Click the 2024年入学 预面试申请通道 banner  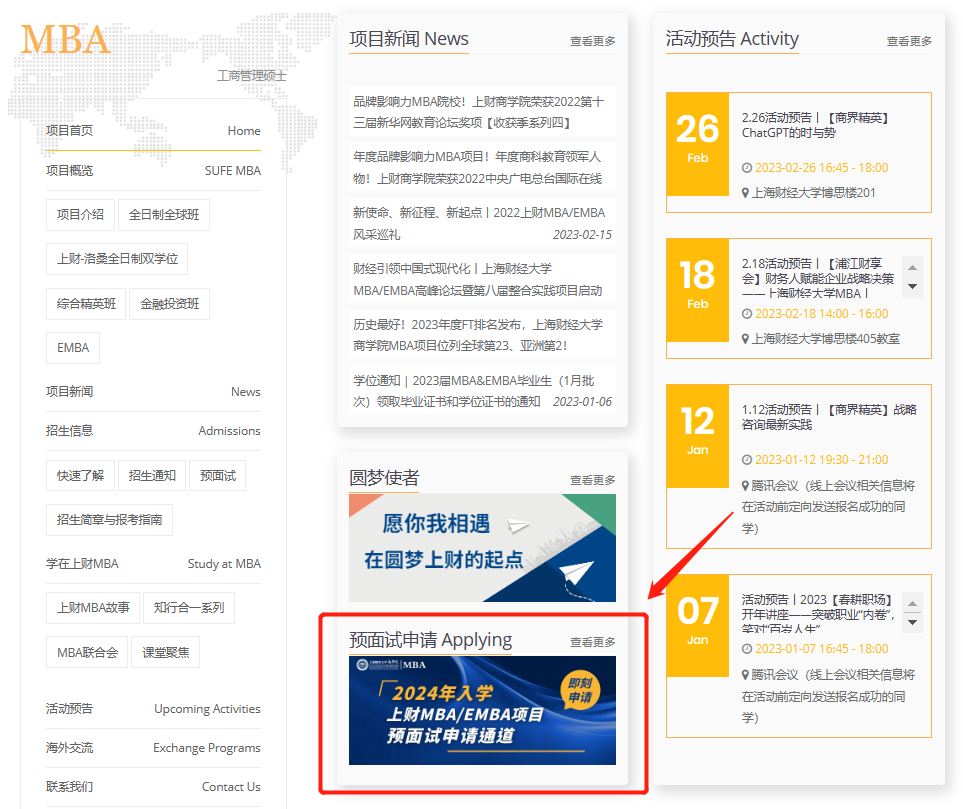point(482,711)
